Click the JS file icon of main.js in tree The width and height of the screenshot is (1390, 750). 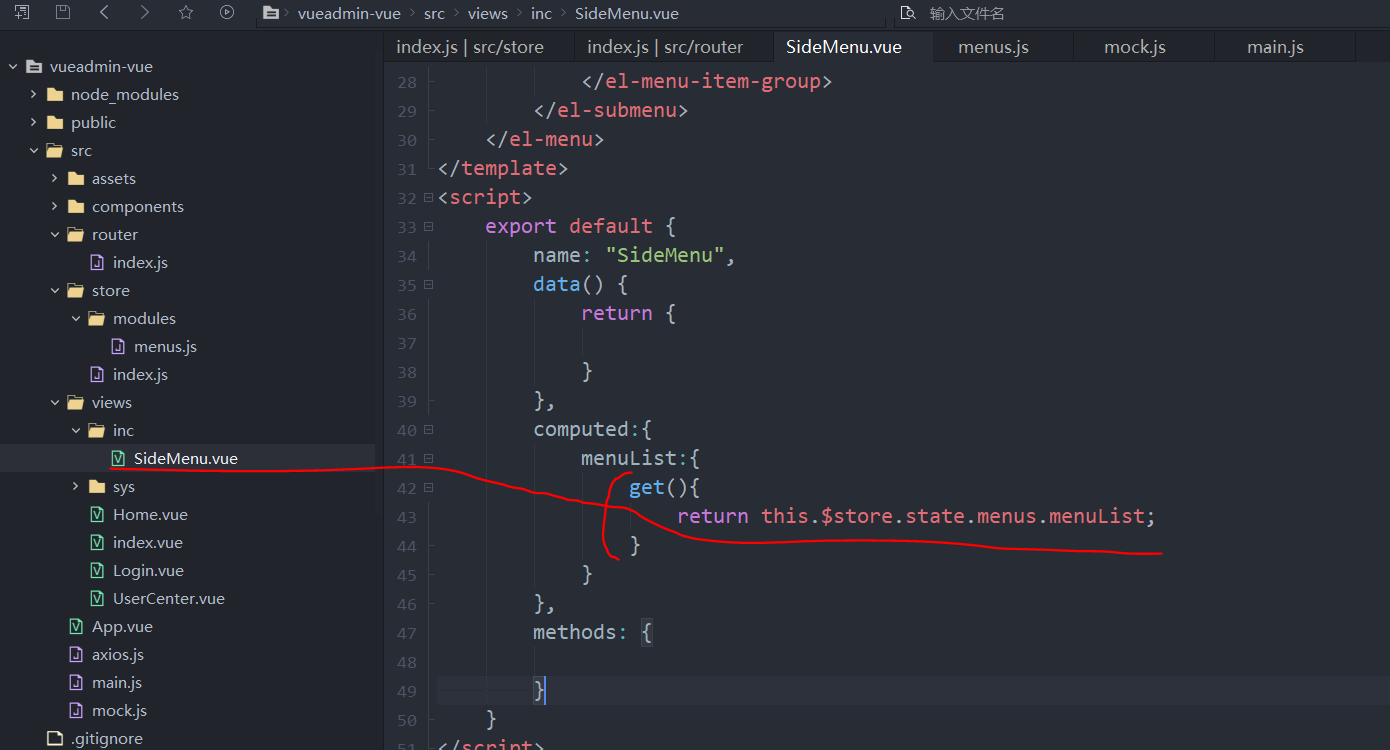[x=76, y=683]
